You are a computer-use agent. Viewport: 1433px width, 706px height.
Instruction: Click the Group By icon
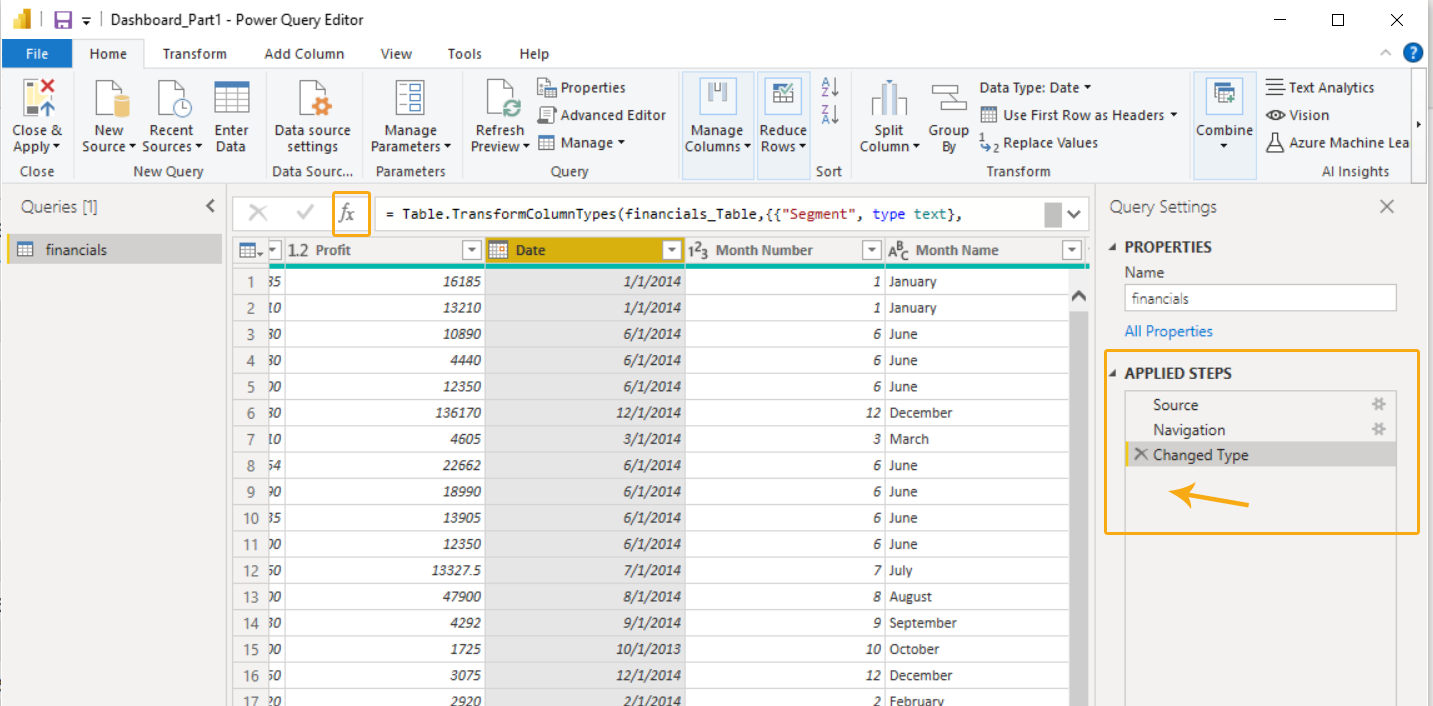[x=948, y=98]
